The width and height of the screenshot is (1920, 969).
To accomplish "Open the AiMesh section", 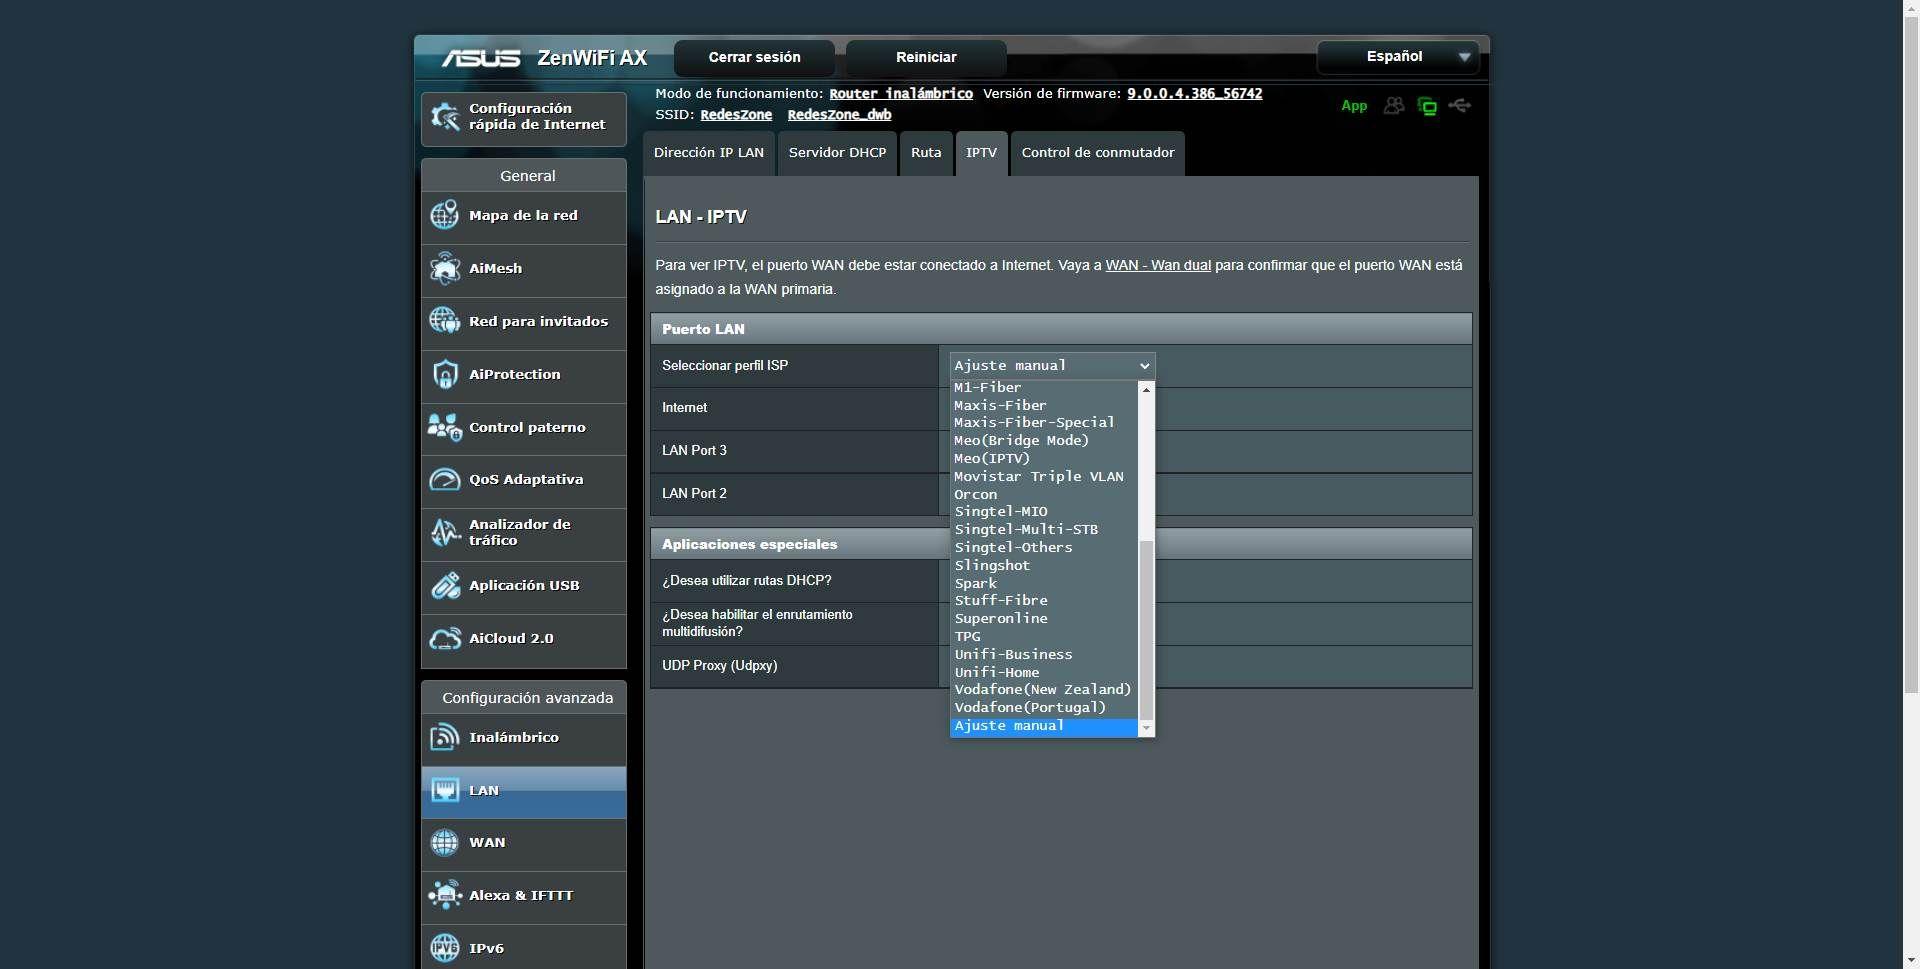I will (x=445, y=268).
